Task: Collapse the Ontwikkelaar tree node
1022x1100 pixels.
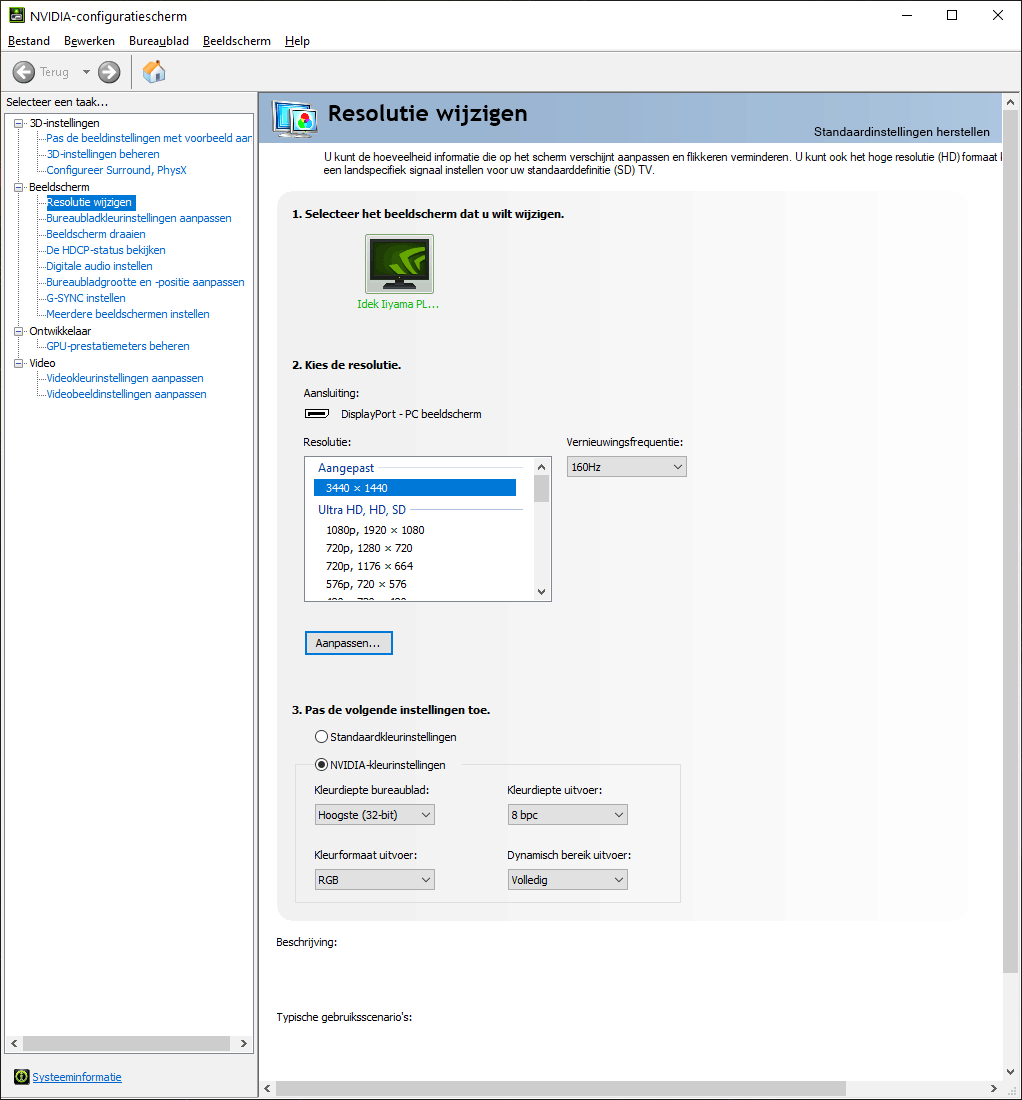Action: (19, 331)
